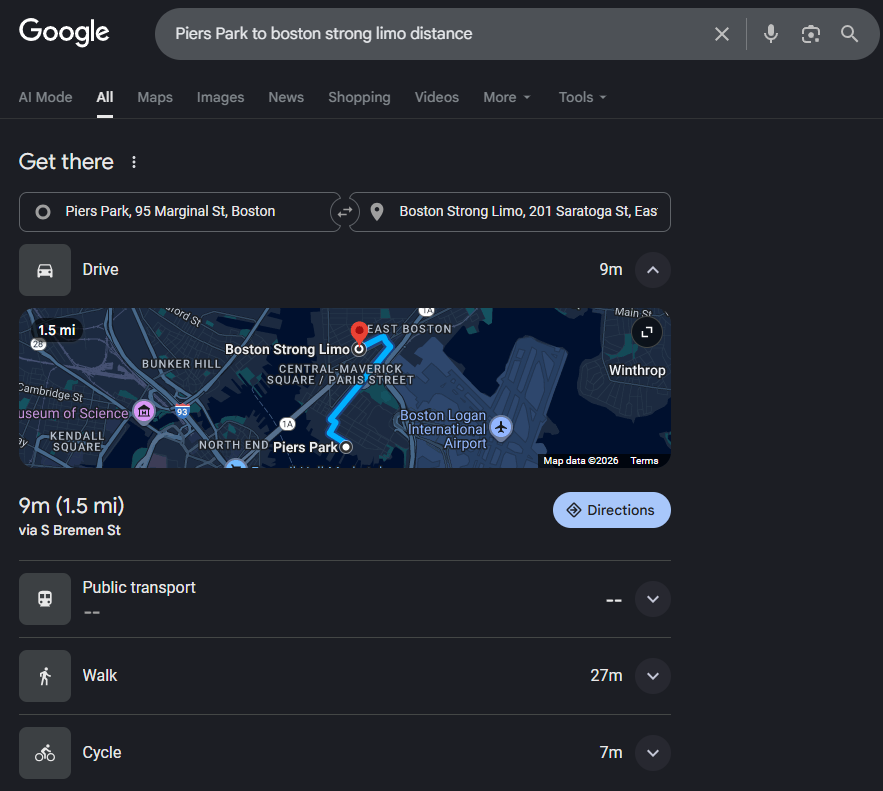The width and height of the screenshot is (883, 791).
Task: Collapse the Drive route section
Action: 652,270
